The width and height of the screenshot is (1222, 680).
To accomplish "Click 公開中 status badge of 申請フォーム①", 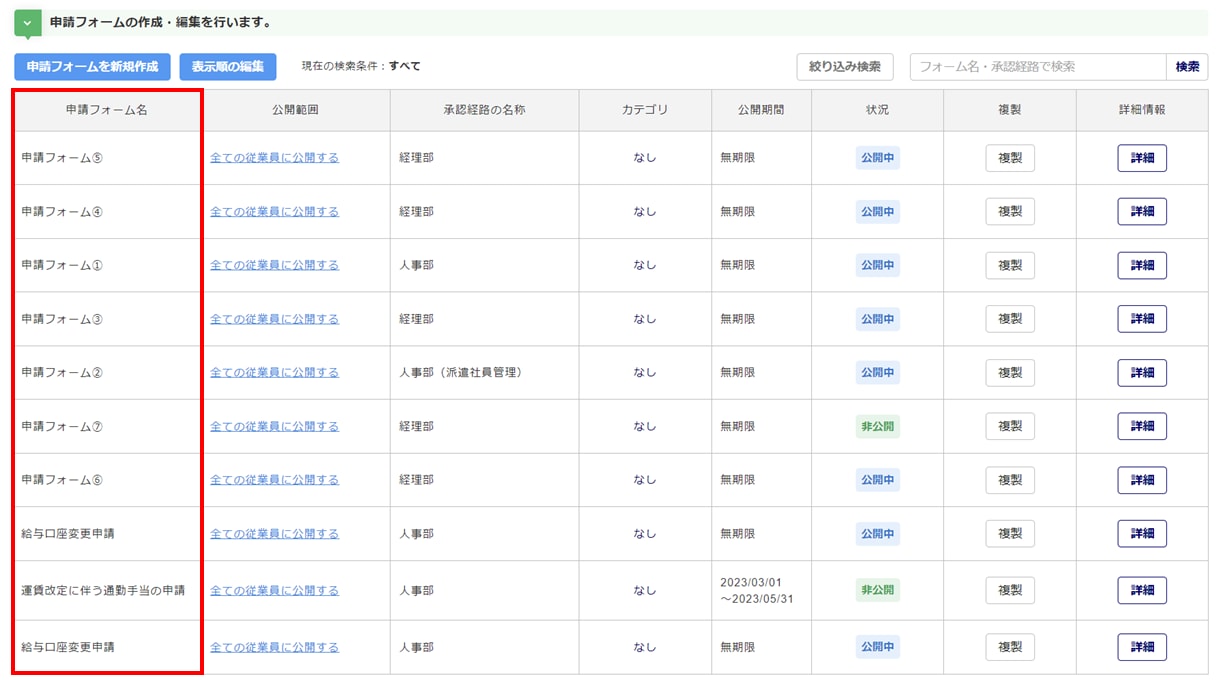I will tap(877, 265).
